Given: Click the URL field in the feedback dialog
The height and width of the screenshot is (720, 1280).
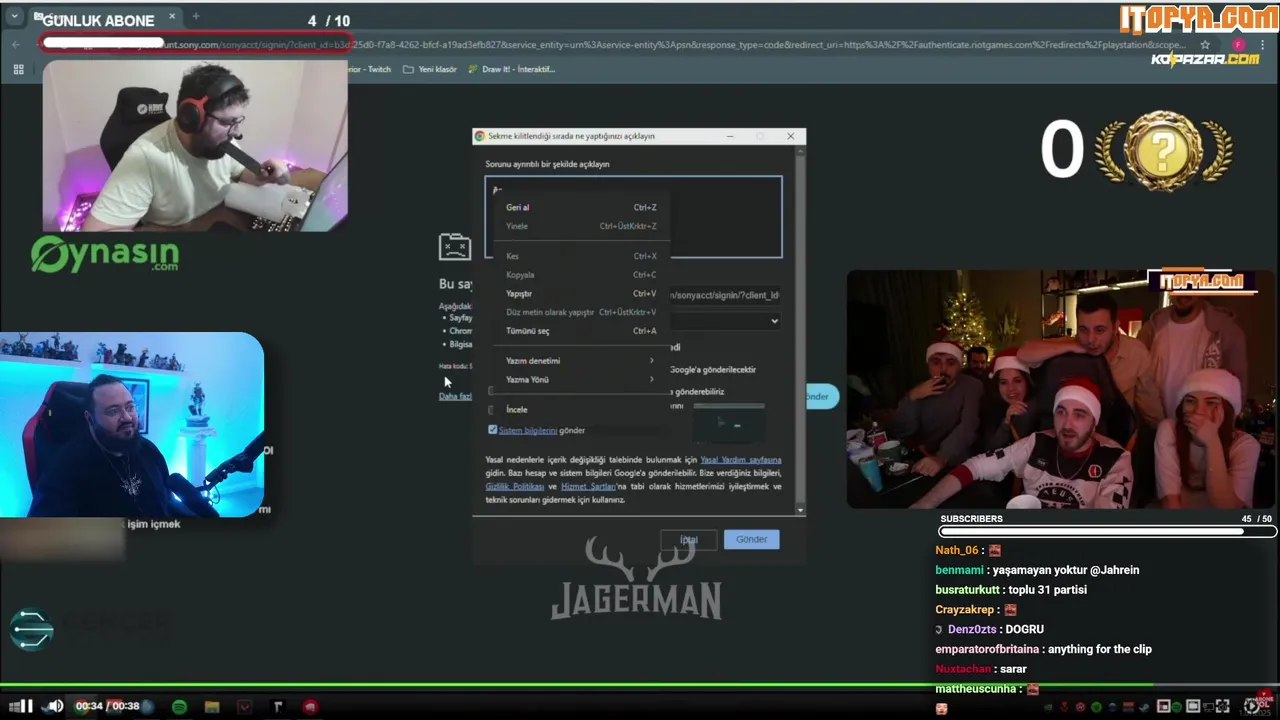Looking at the screenshot, I should [726, 295].
